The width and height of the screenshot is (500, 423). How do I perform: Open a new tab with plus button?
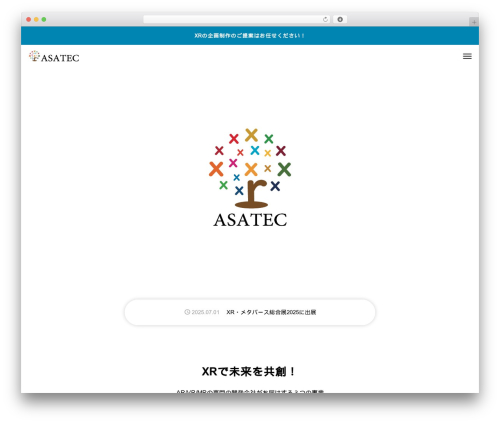coord(474,22)
